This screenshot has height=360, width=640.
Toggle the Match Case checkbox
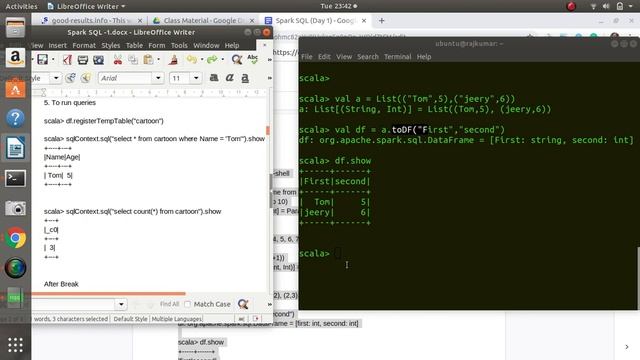coord(187,304)
